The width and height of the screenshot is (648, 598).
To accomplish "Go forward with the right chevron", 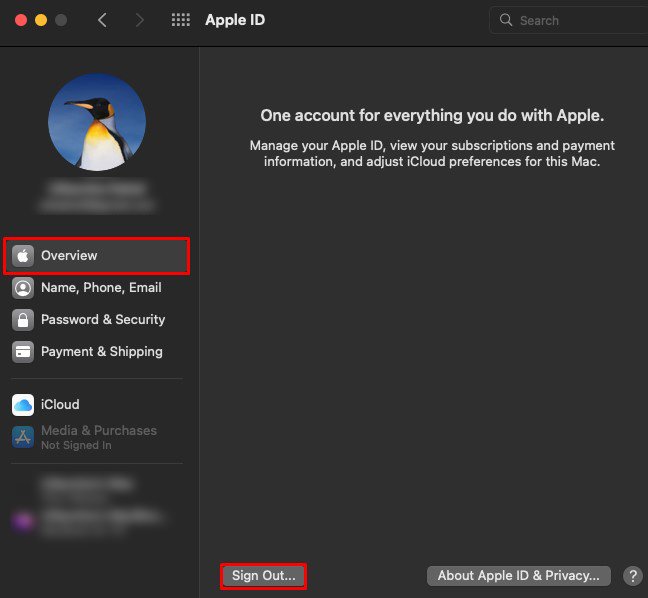I will coord(140,20).
